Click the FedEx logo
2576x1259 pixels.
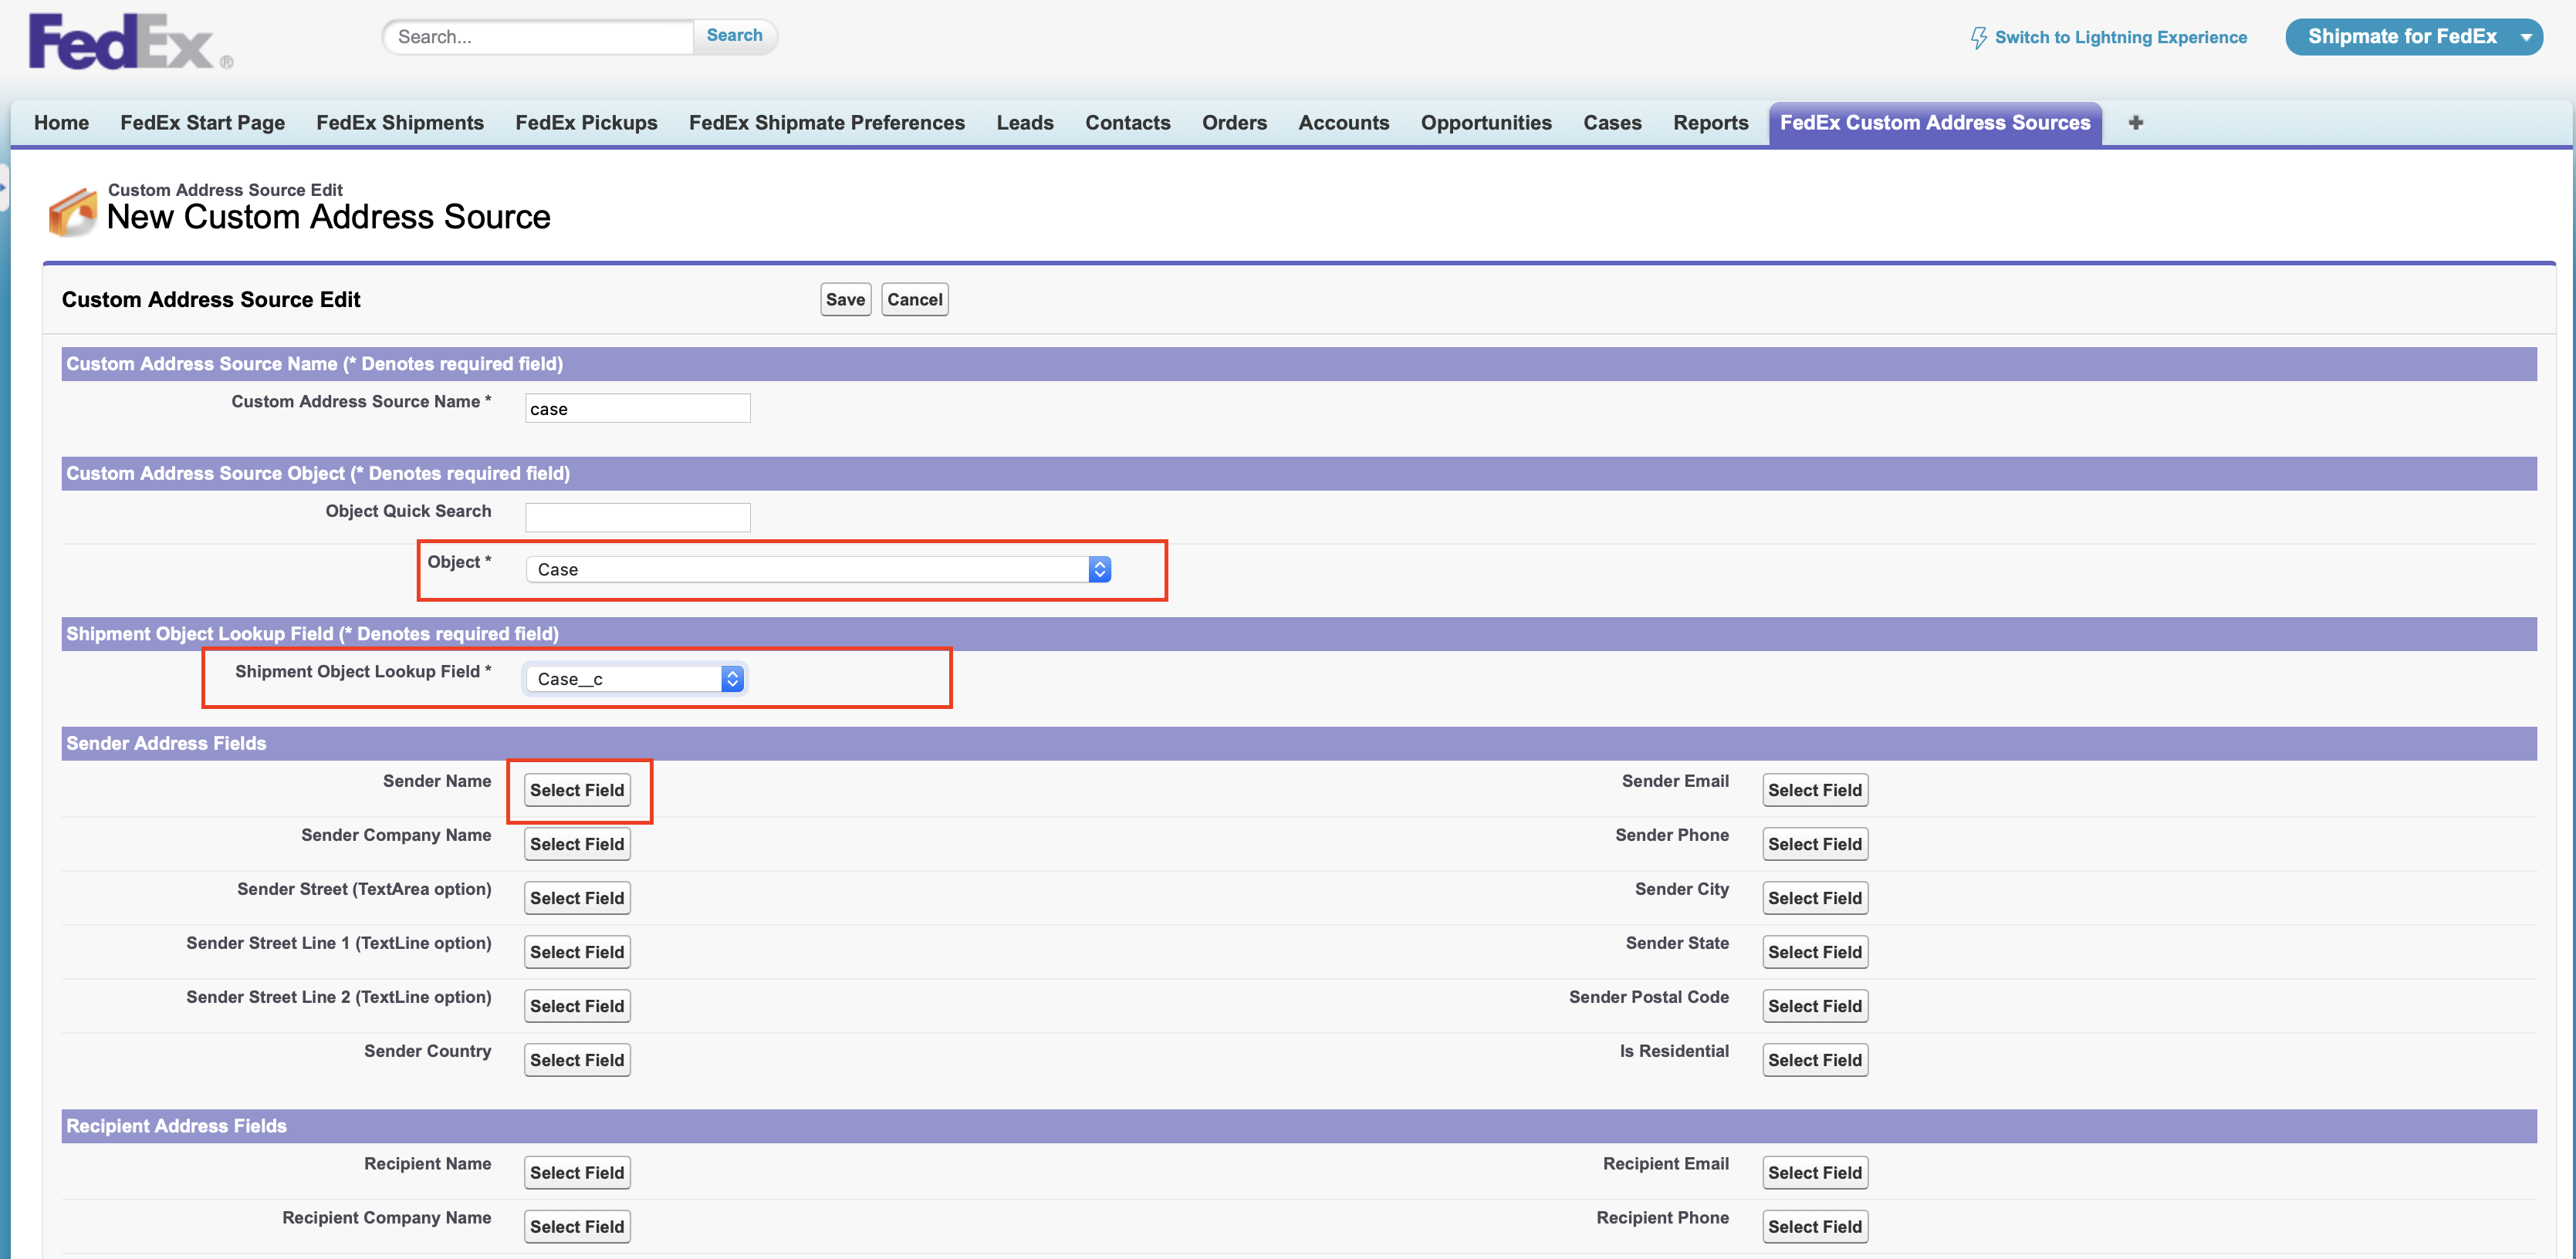pos(130,41)
